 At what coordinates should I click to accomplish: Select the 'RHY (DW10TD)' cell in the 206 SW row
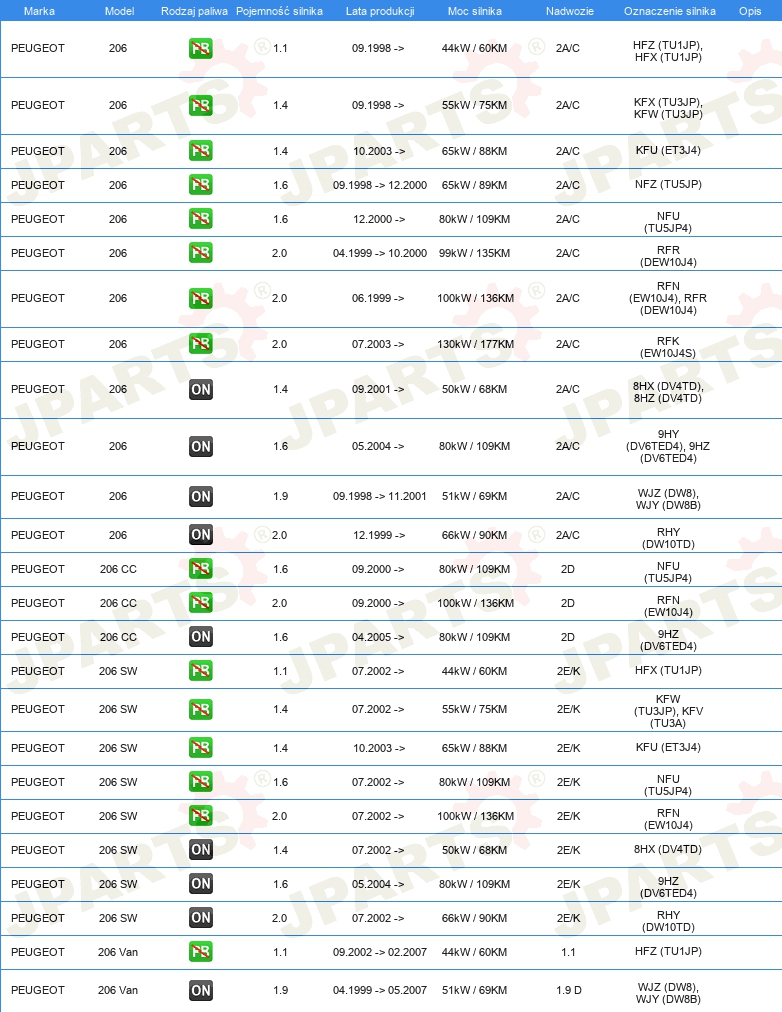[x=668, y=921]
